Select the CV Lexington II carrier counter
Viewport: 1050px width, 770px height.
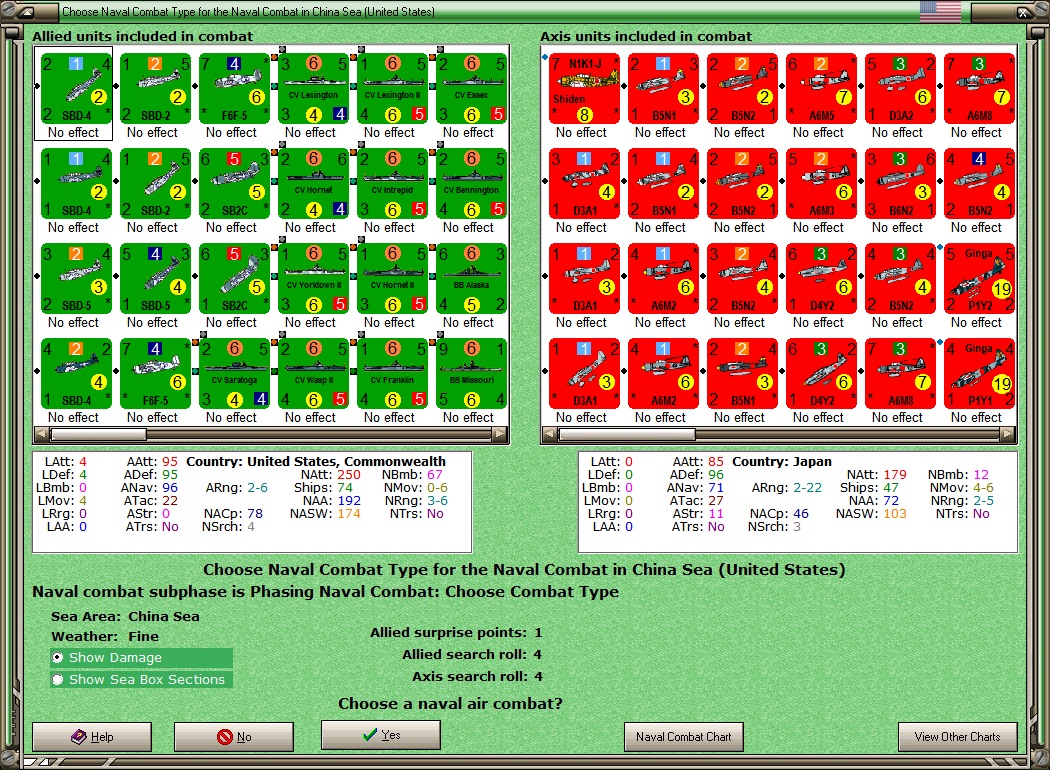tap(392, 88)
